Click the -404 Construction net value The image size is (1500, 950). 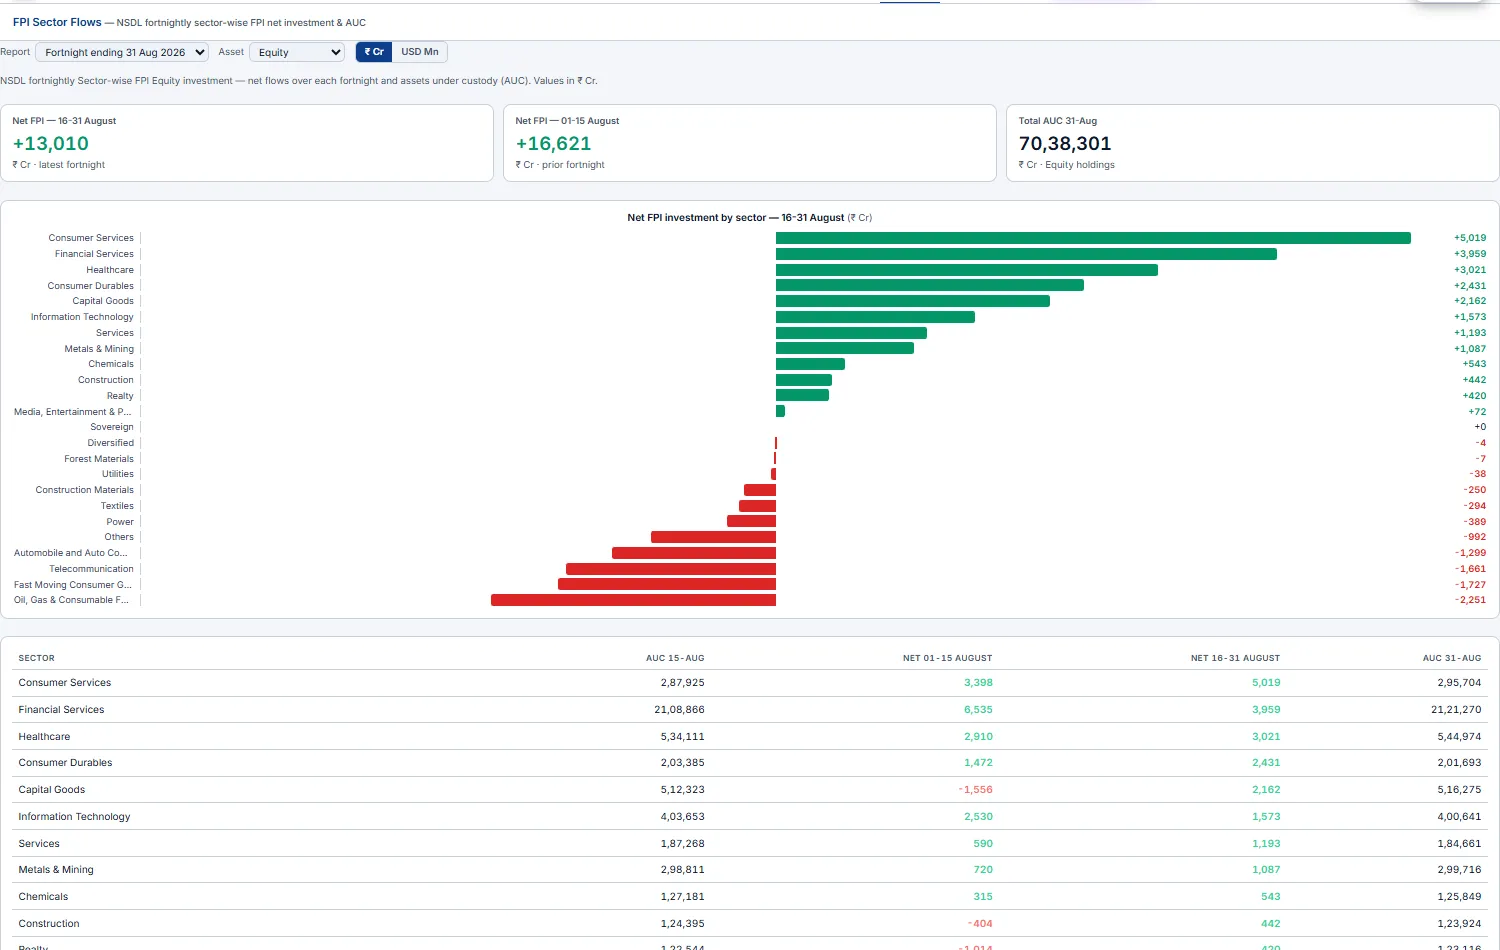[980, 924]
